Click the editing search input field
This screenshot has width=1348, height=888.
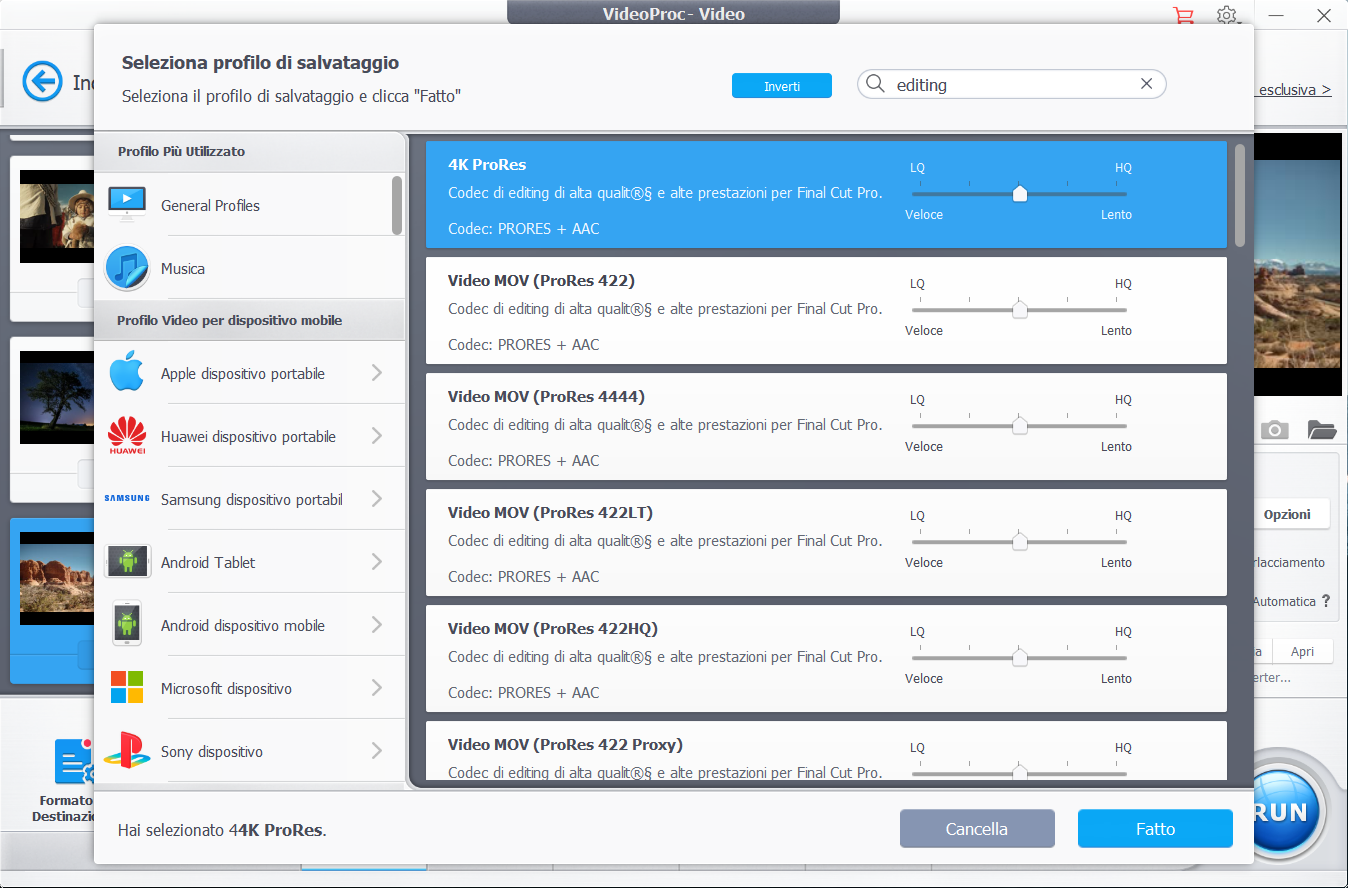point(1010,85)
